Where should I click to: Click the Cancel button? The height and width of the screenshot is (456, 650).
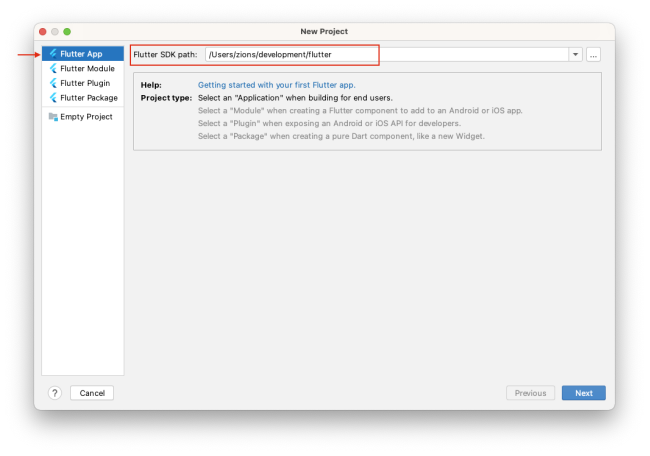tap(92, 393)
